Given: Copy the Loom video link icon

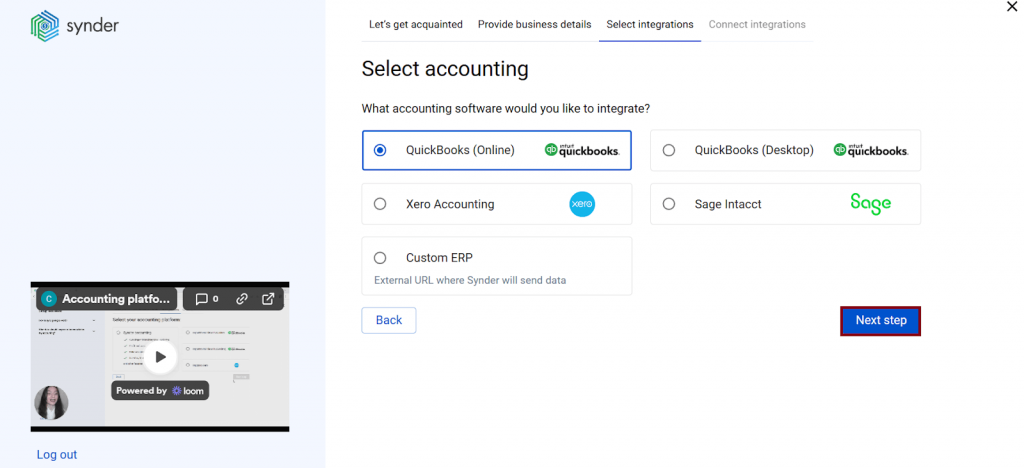Looking at the screenshot, I should coord(242,298).
